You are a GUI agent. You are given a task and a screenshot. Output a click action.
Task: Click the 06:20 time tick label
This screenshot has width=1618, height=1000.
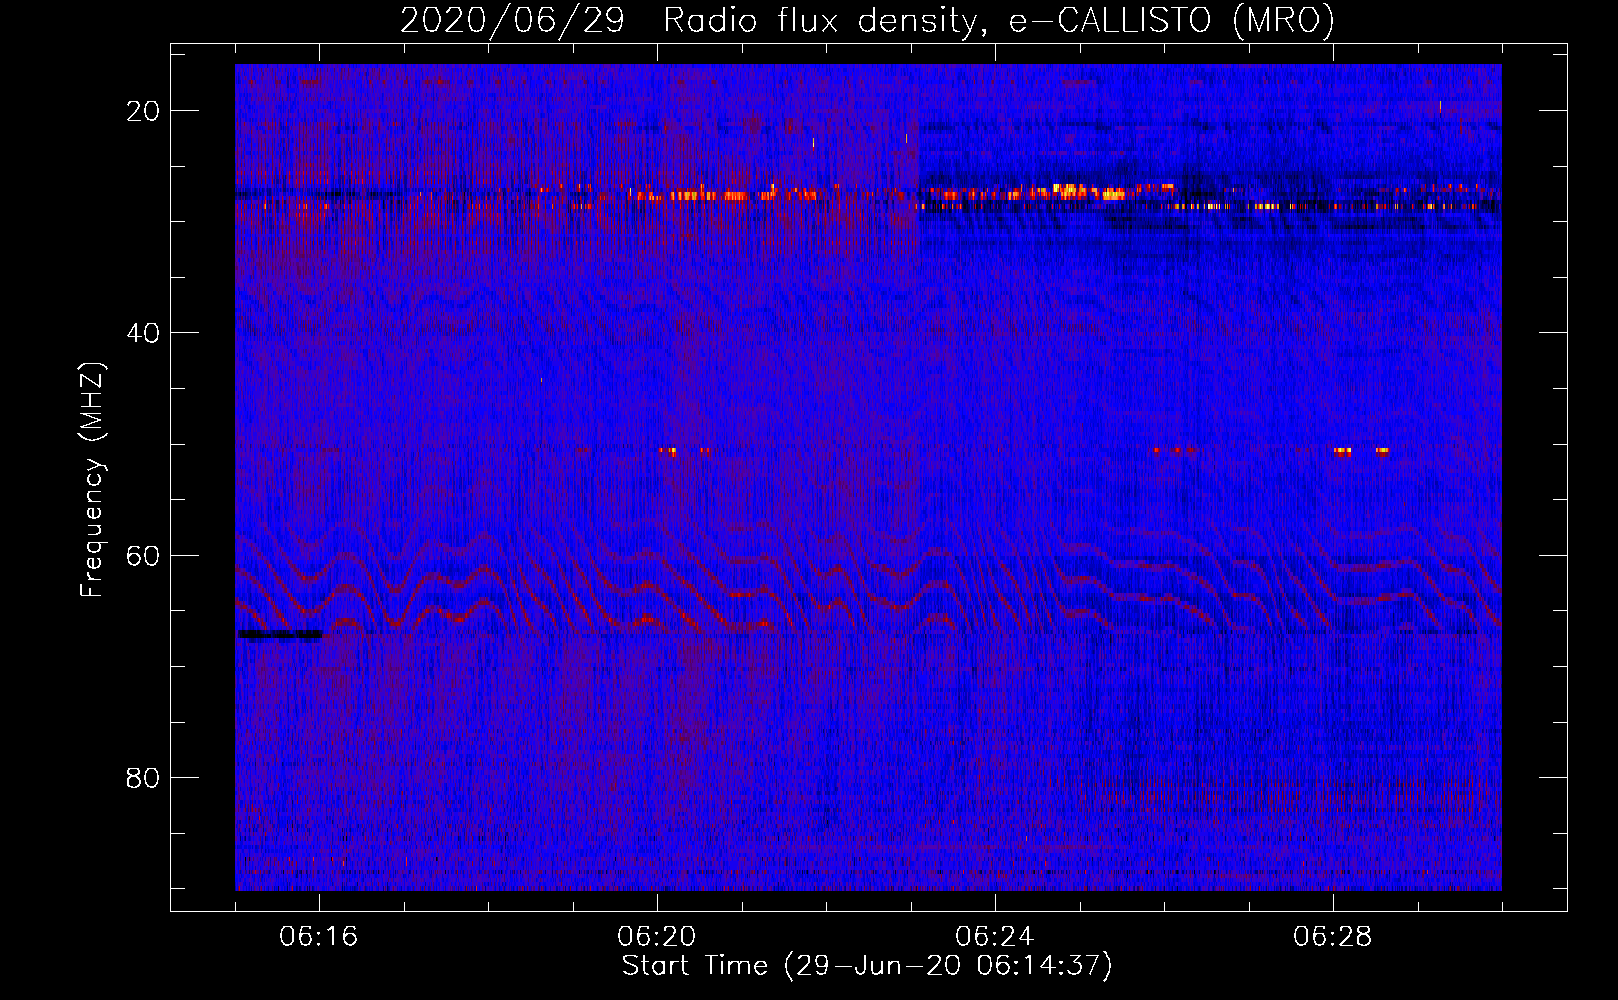(x=657, y=937)
